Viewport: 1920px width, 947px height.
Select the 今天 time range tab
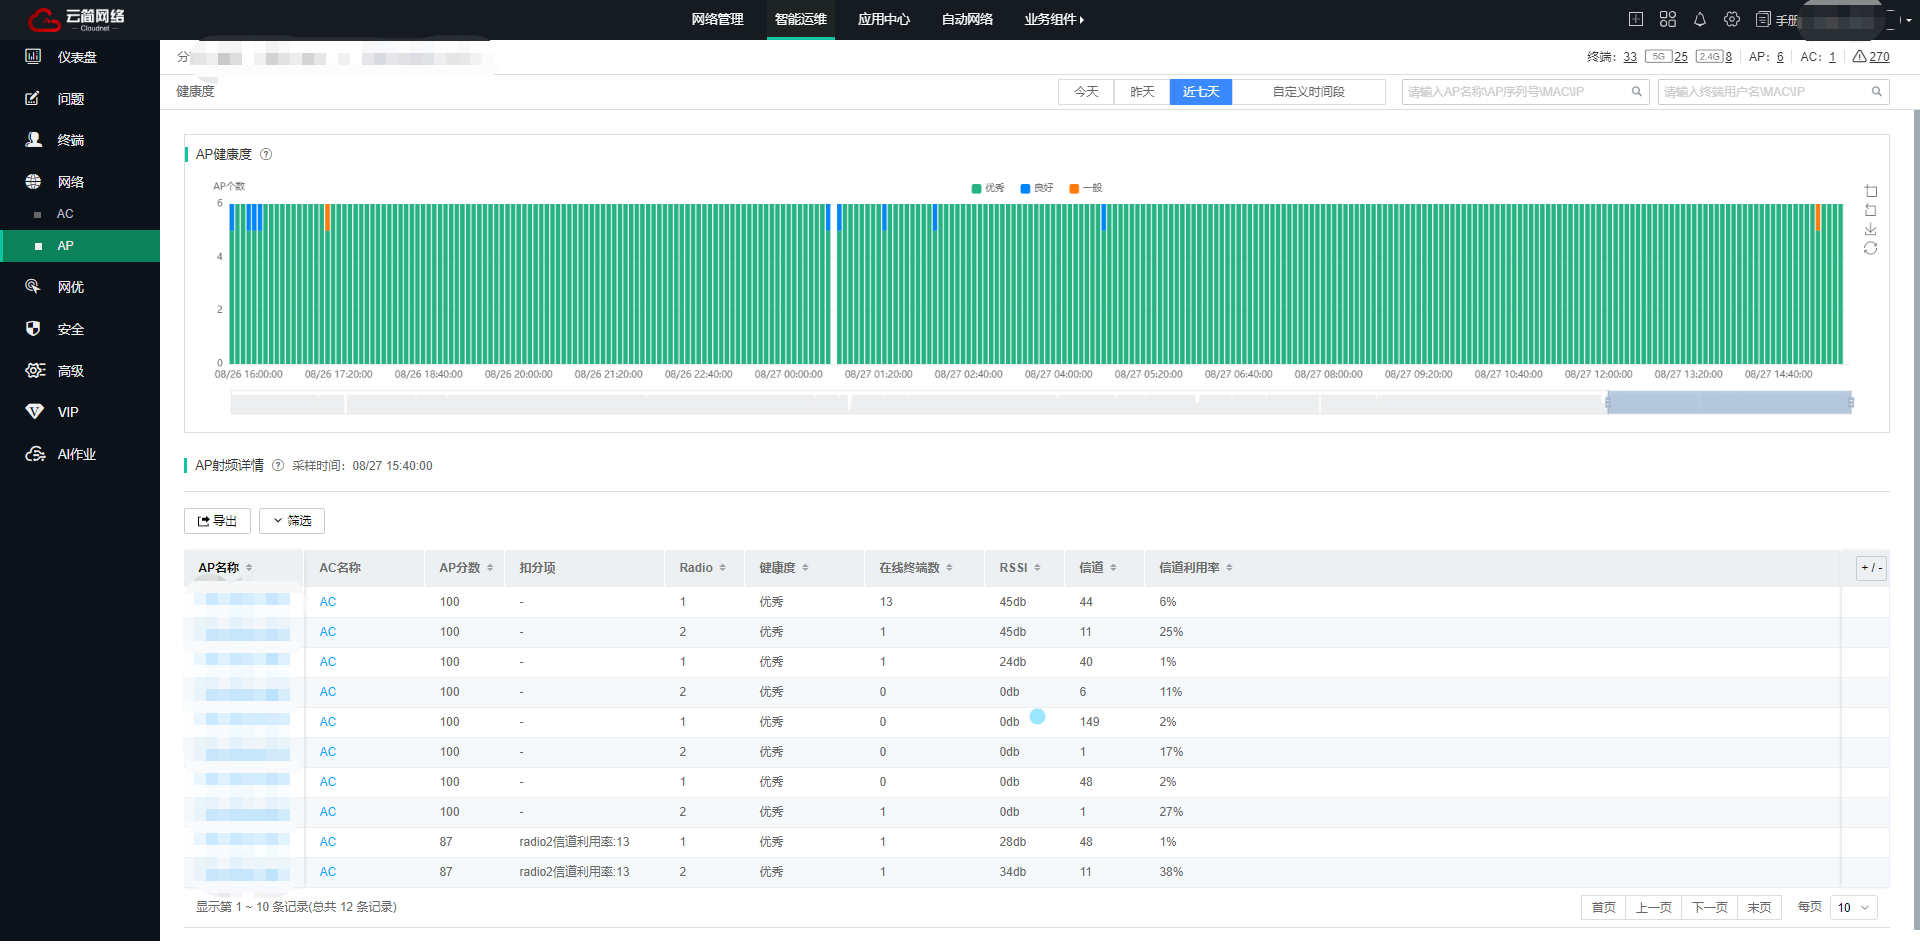[x=1086, y=92]
